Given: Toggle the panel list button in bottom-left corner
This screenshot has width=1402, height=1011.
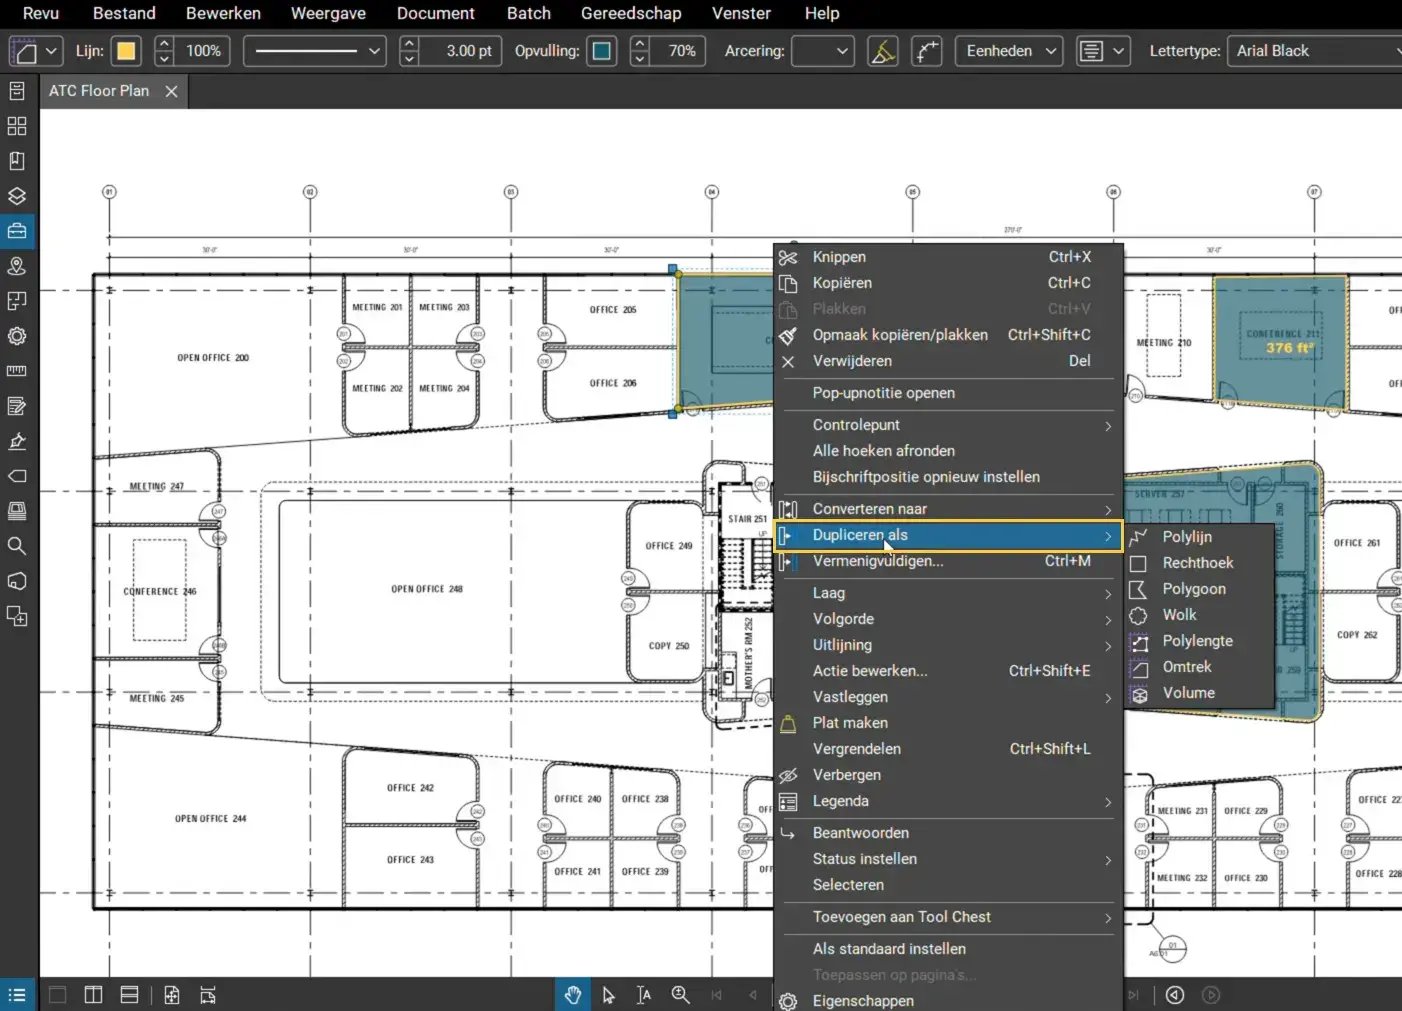Looking at the screenshot, I should pos(17,995).
